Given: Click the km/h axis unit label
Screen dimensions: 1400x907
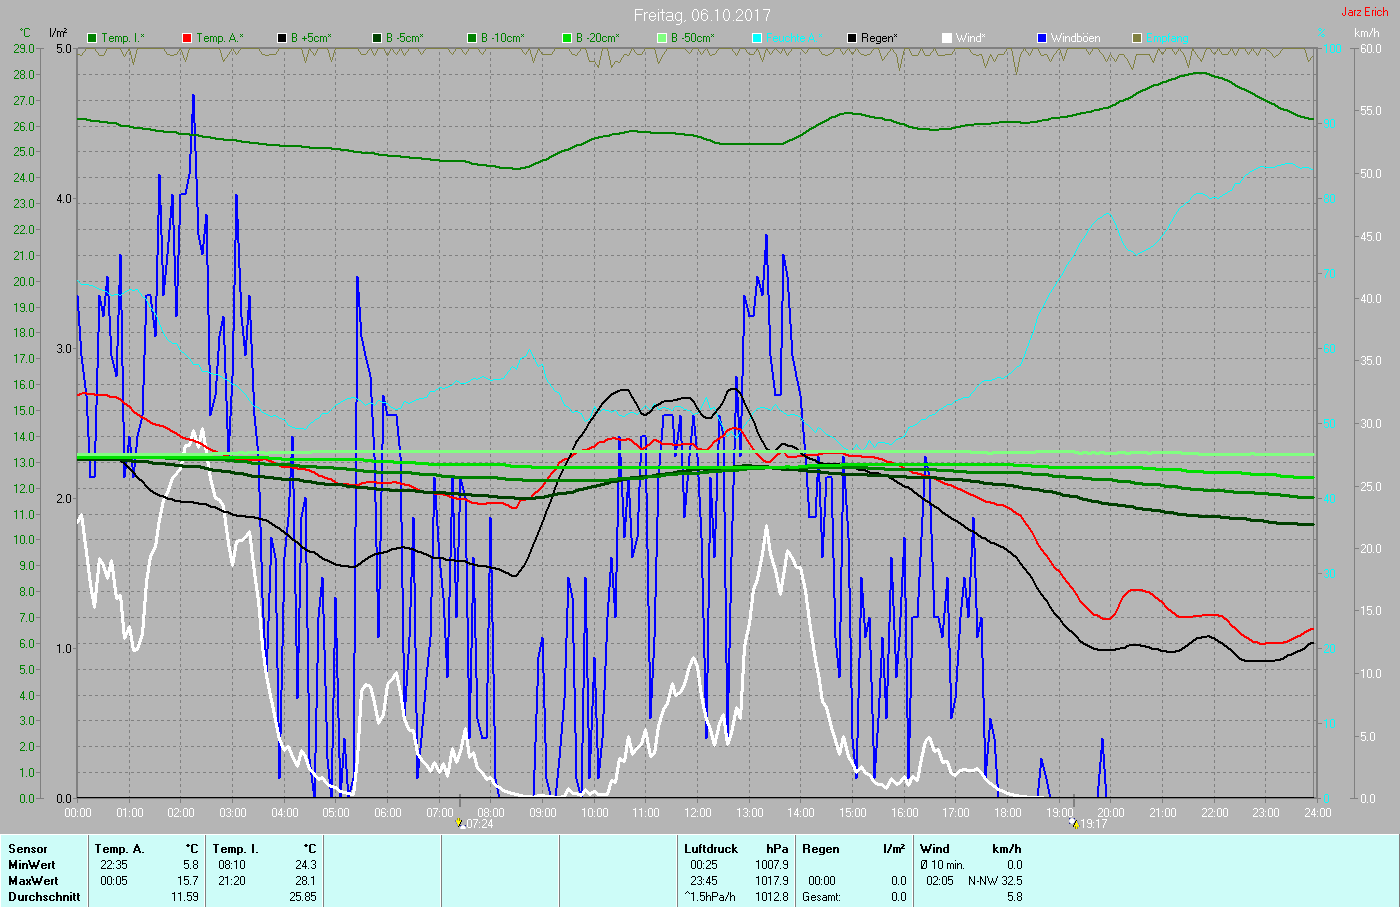Looking at the screenshot, I should click(1366, 33).
